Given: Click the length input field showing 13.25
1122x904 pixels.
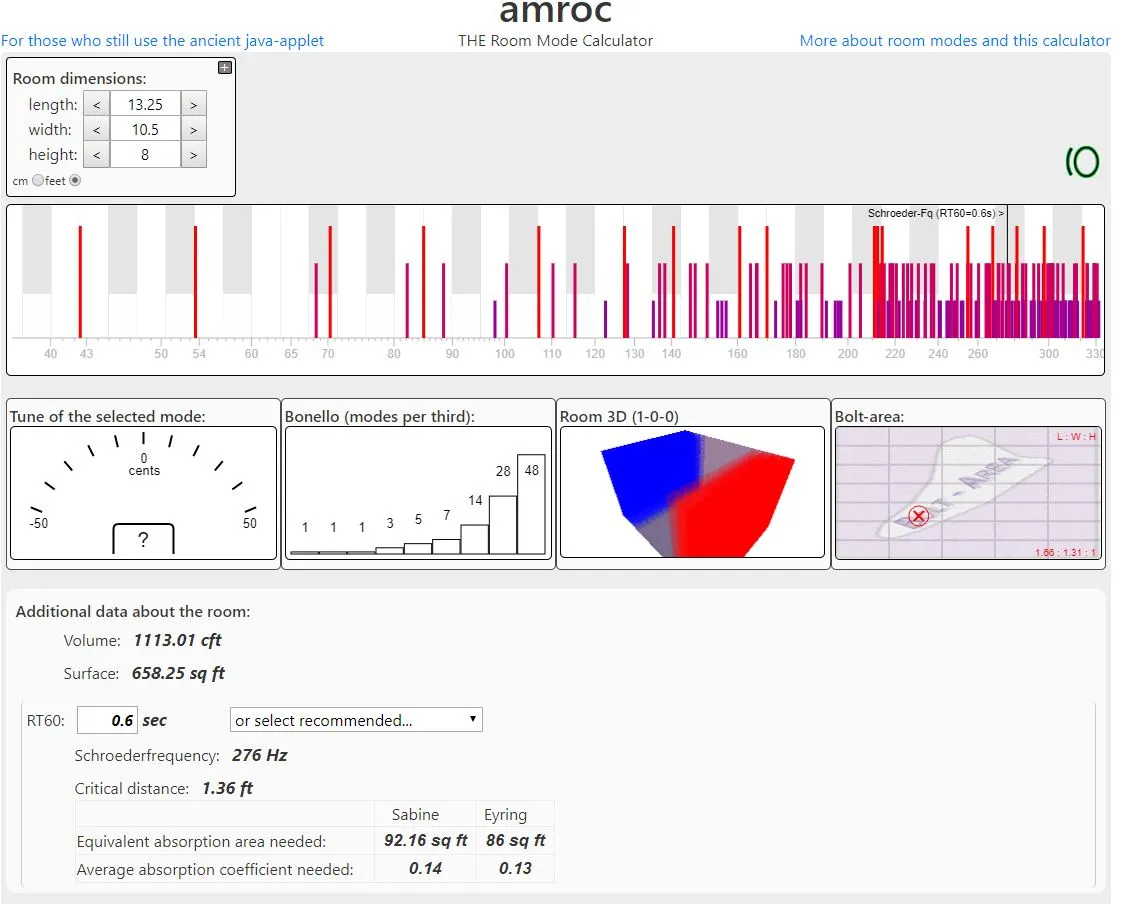Looking at the screenshot, I should [145, 104].
